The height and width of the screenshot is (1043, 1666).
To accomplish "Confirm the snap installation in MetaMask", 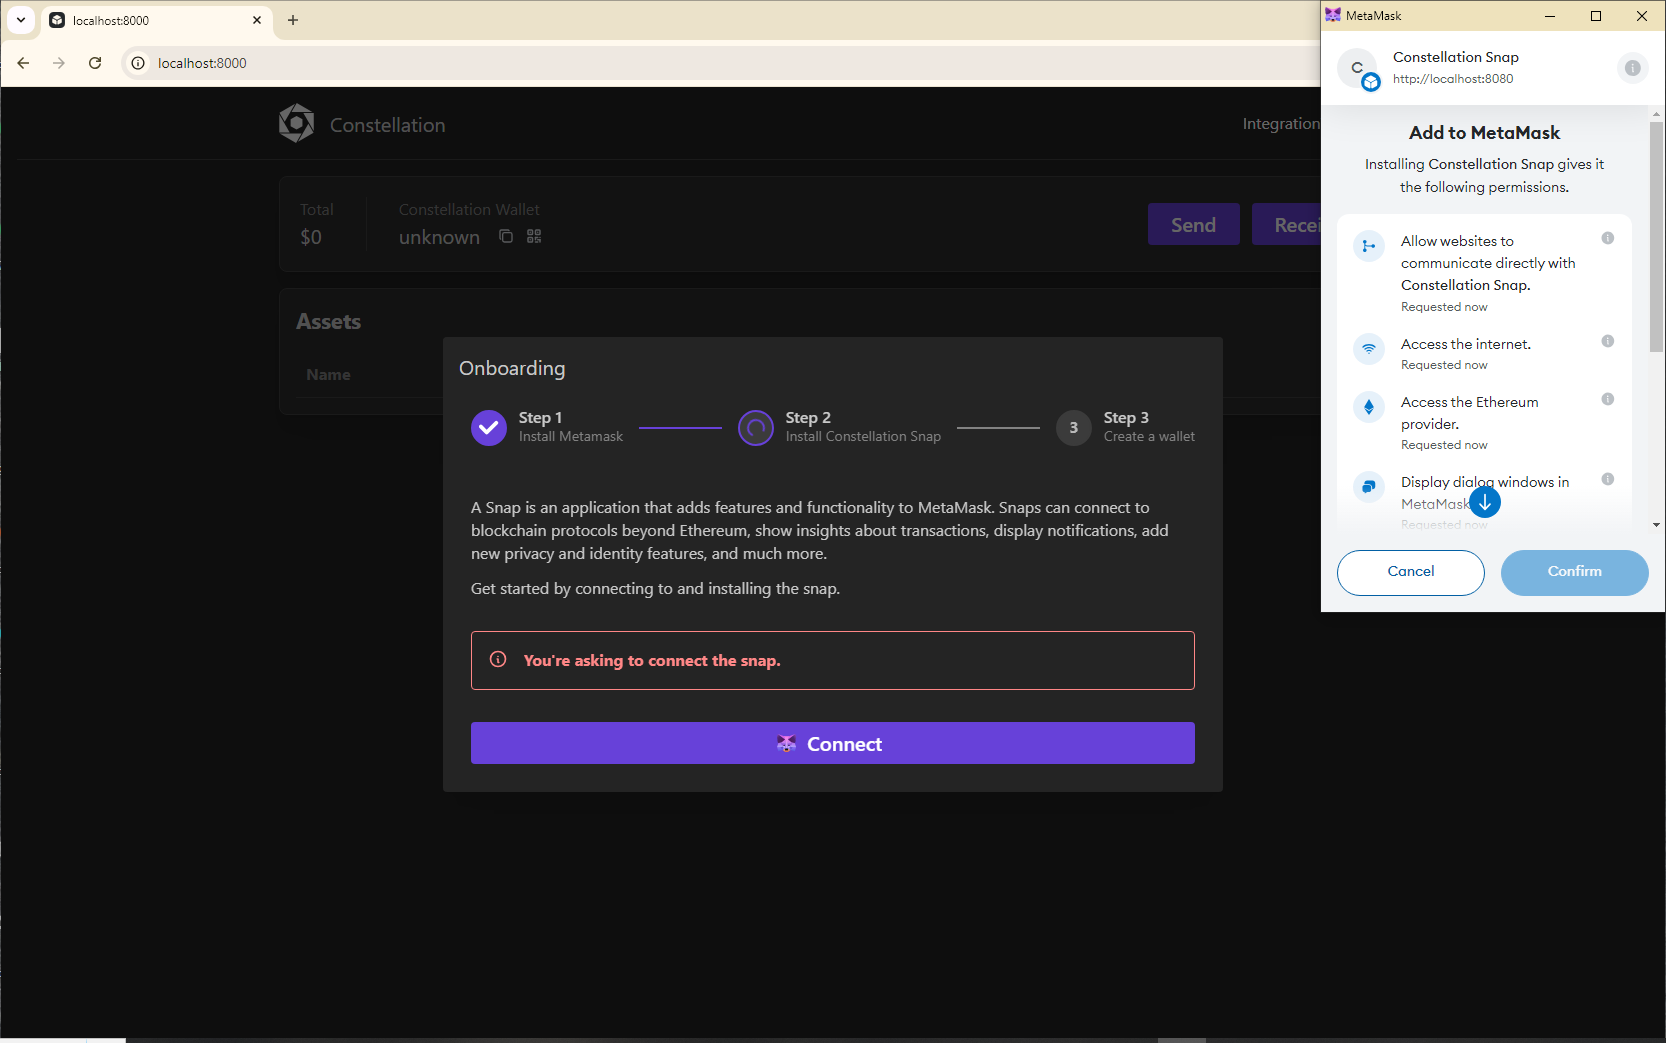I will (x=1574, y=572).
